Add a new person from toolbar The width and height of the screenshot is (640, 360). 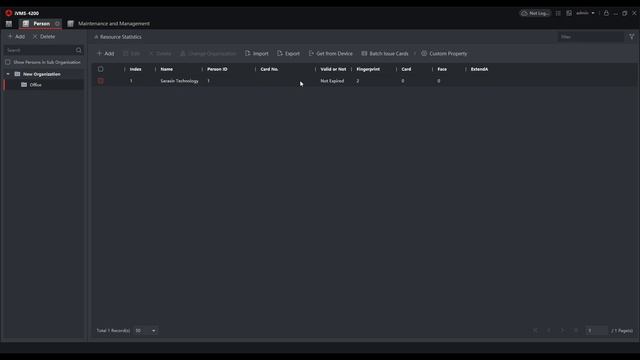105,53
